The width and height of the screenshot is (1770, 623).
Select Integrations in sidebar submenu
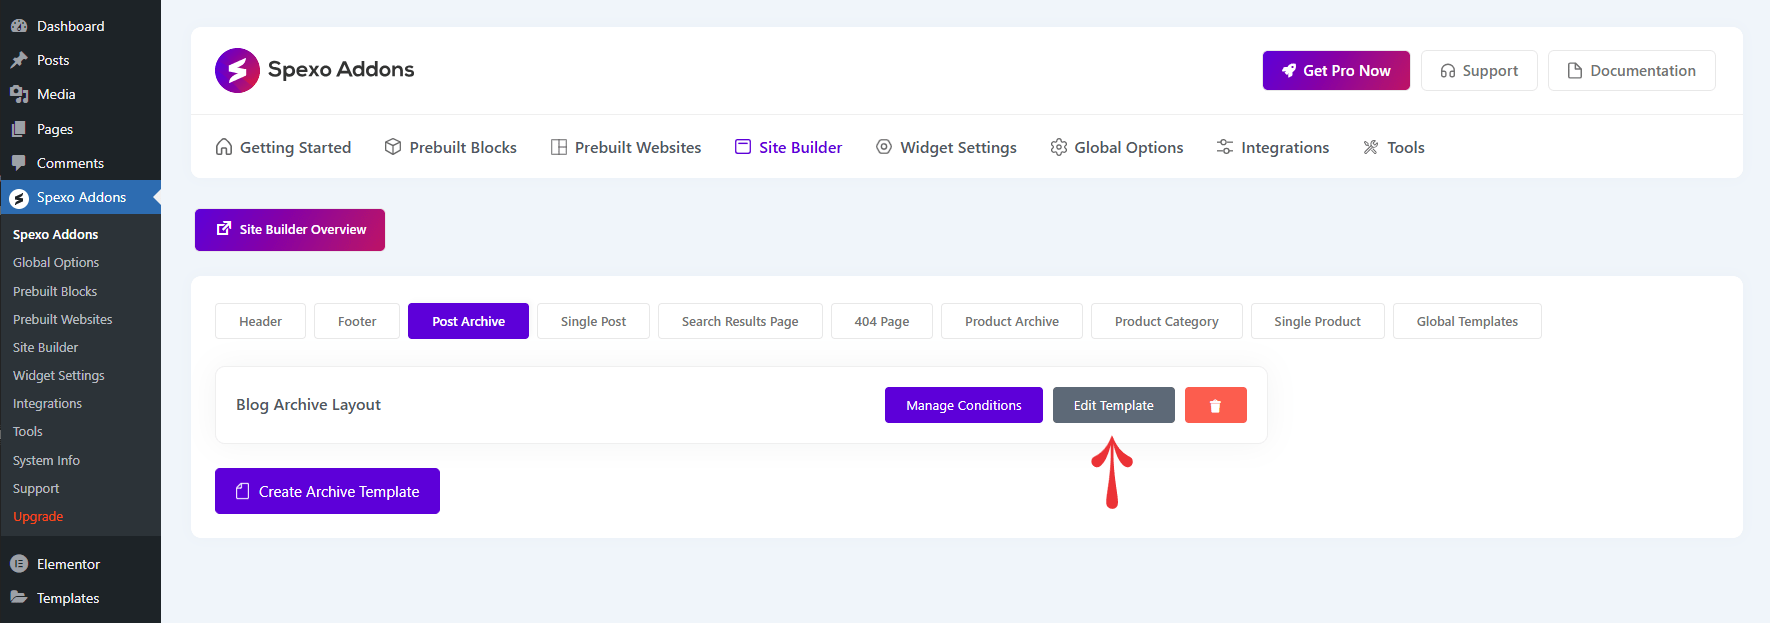[x=47, y=403]
